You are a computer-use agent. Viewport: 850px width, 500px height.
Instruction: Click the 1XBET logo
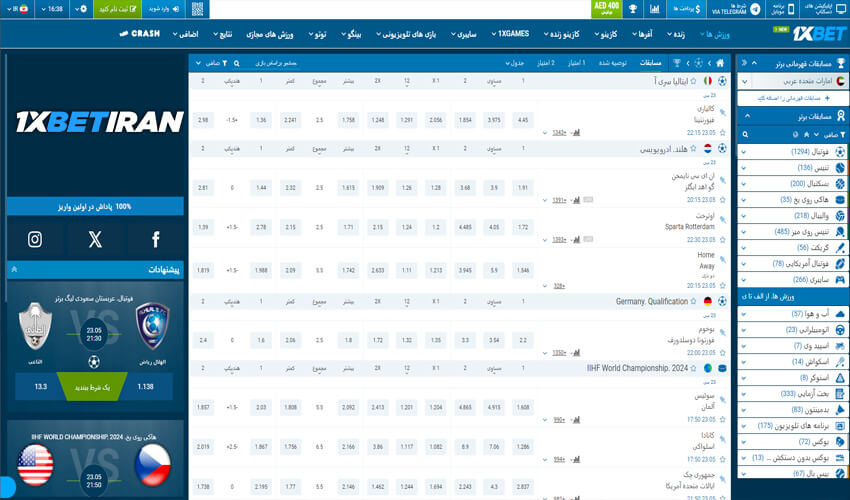point(819,34)
